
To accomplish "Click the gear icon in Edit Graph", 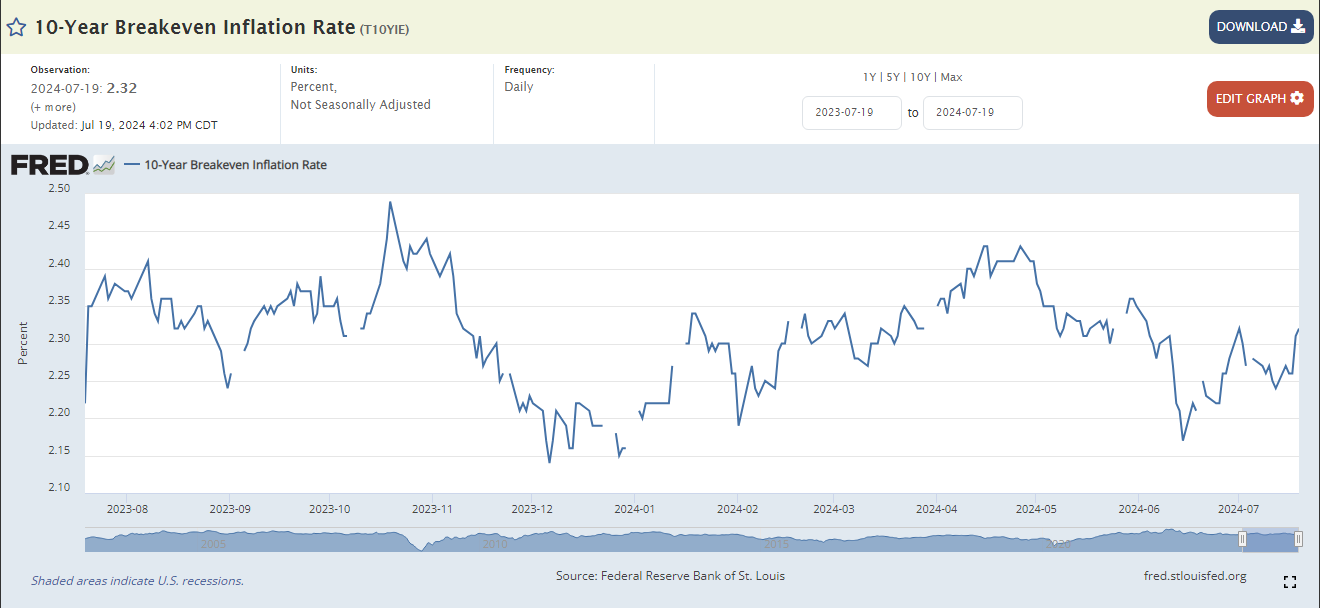I will tap(1297, 98).
